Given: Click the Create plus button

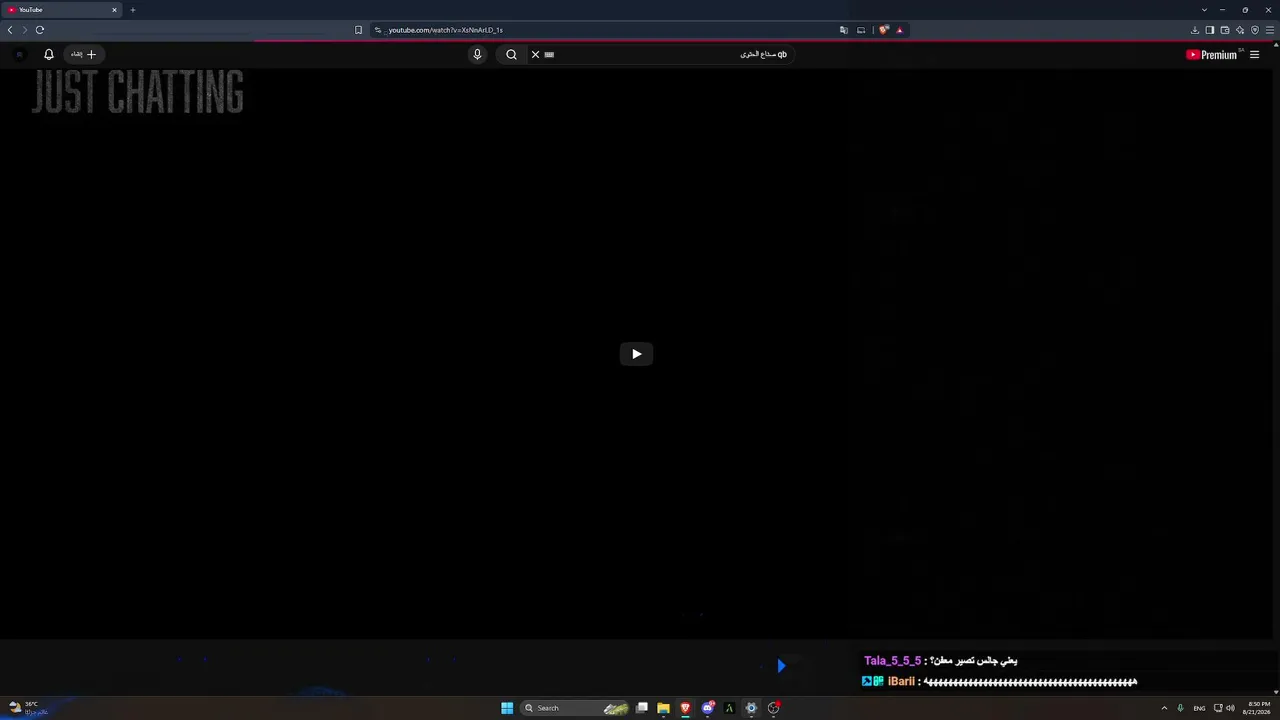Looking at the screenshot, I should point(83,54).
